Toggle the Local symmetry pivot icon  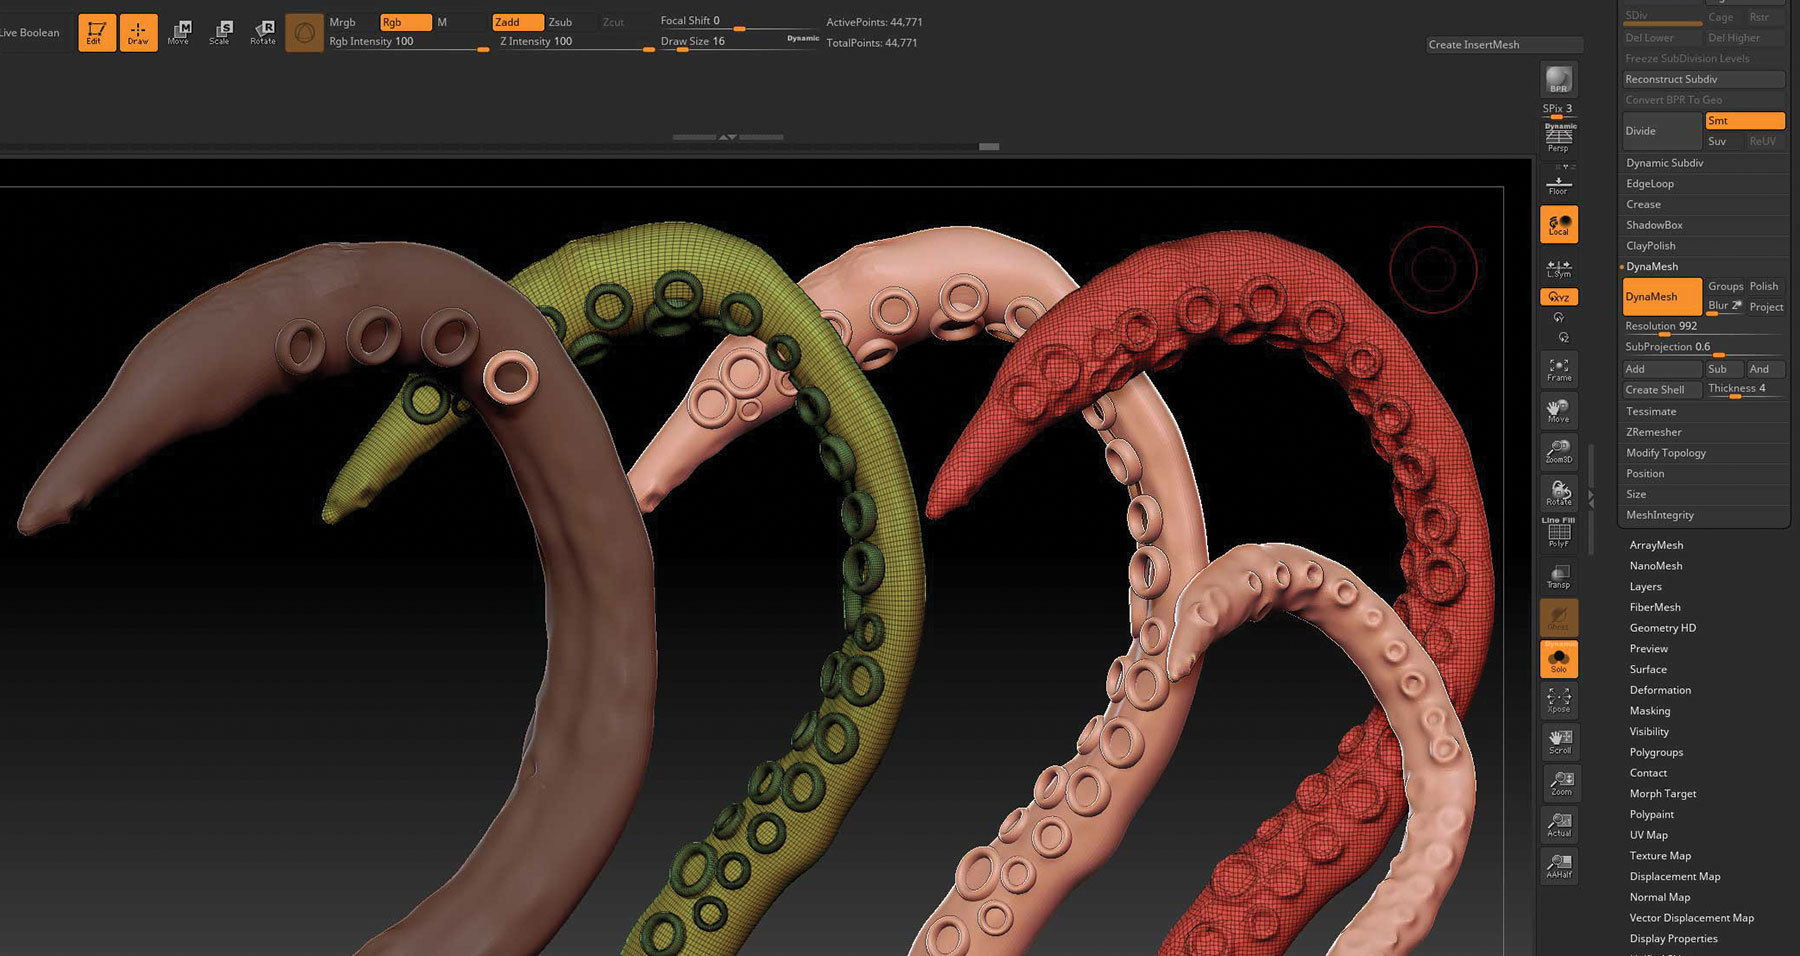click(x=1559, y=224)
